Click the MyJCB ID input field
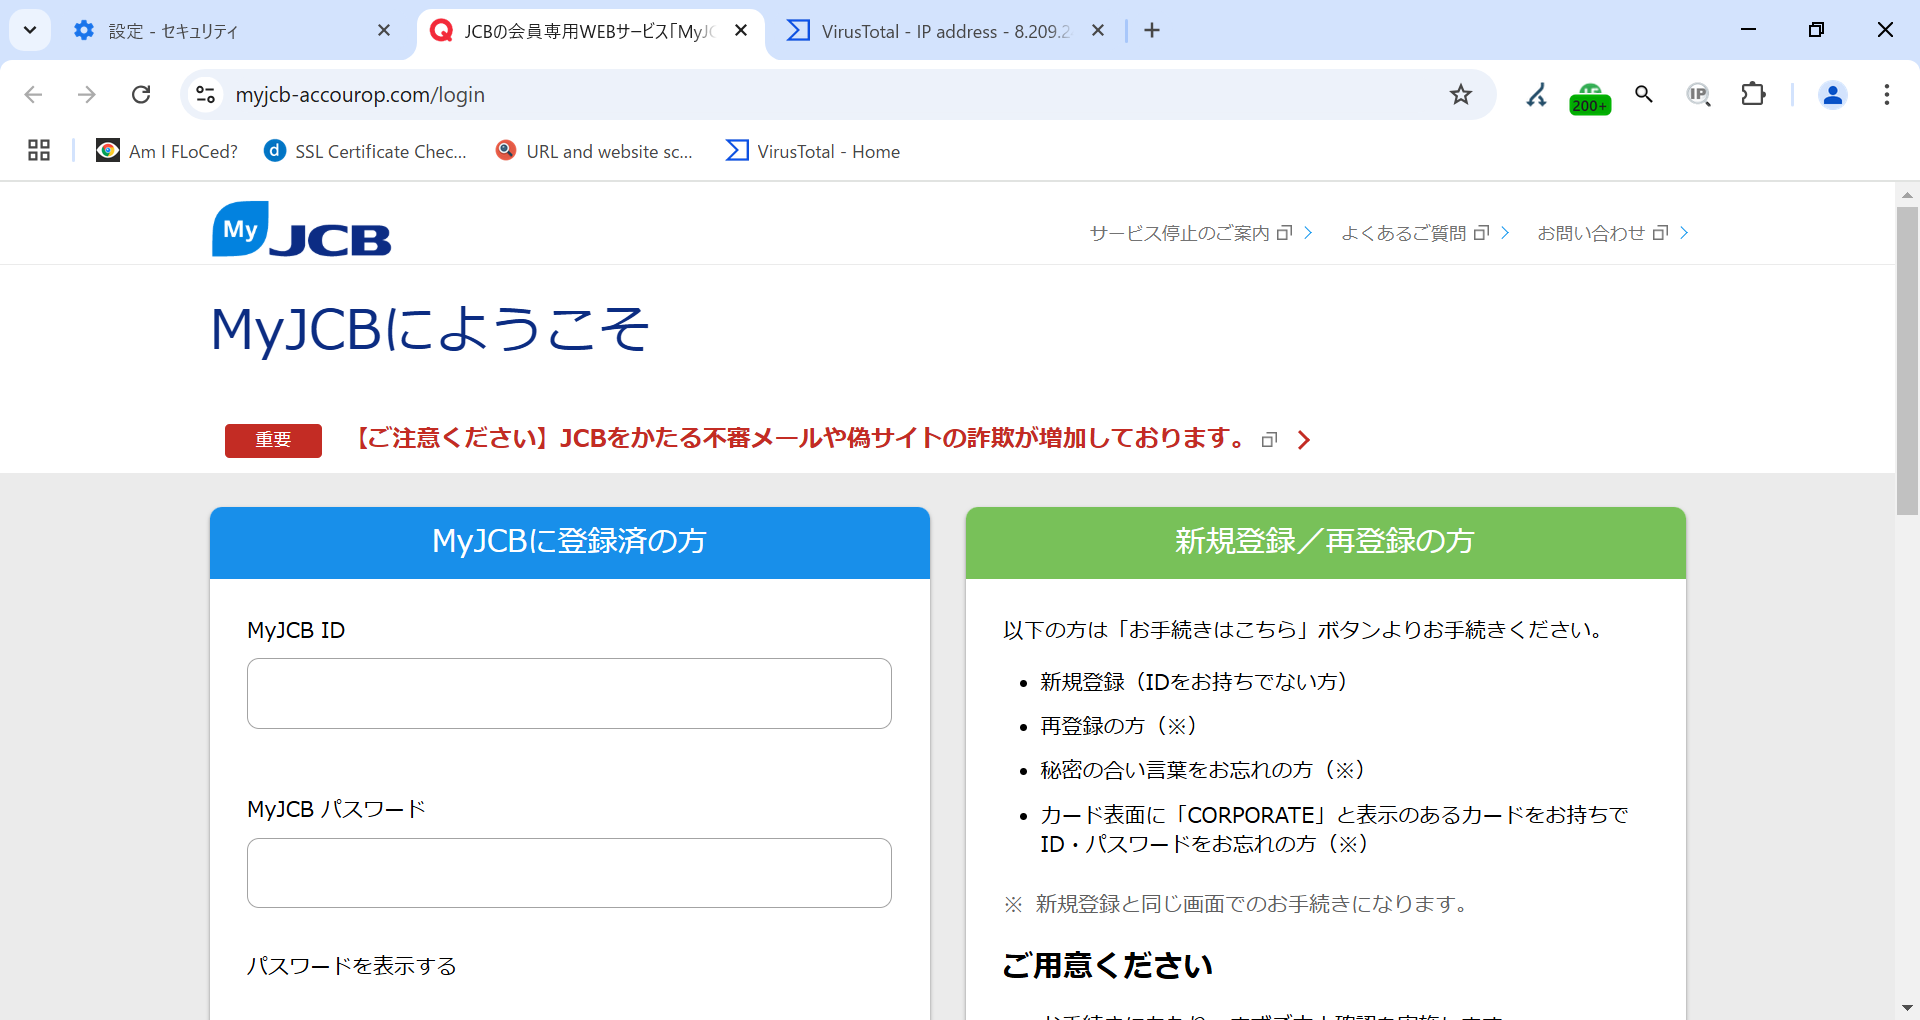 click(569, 693)
